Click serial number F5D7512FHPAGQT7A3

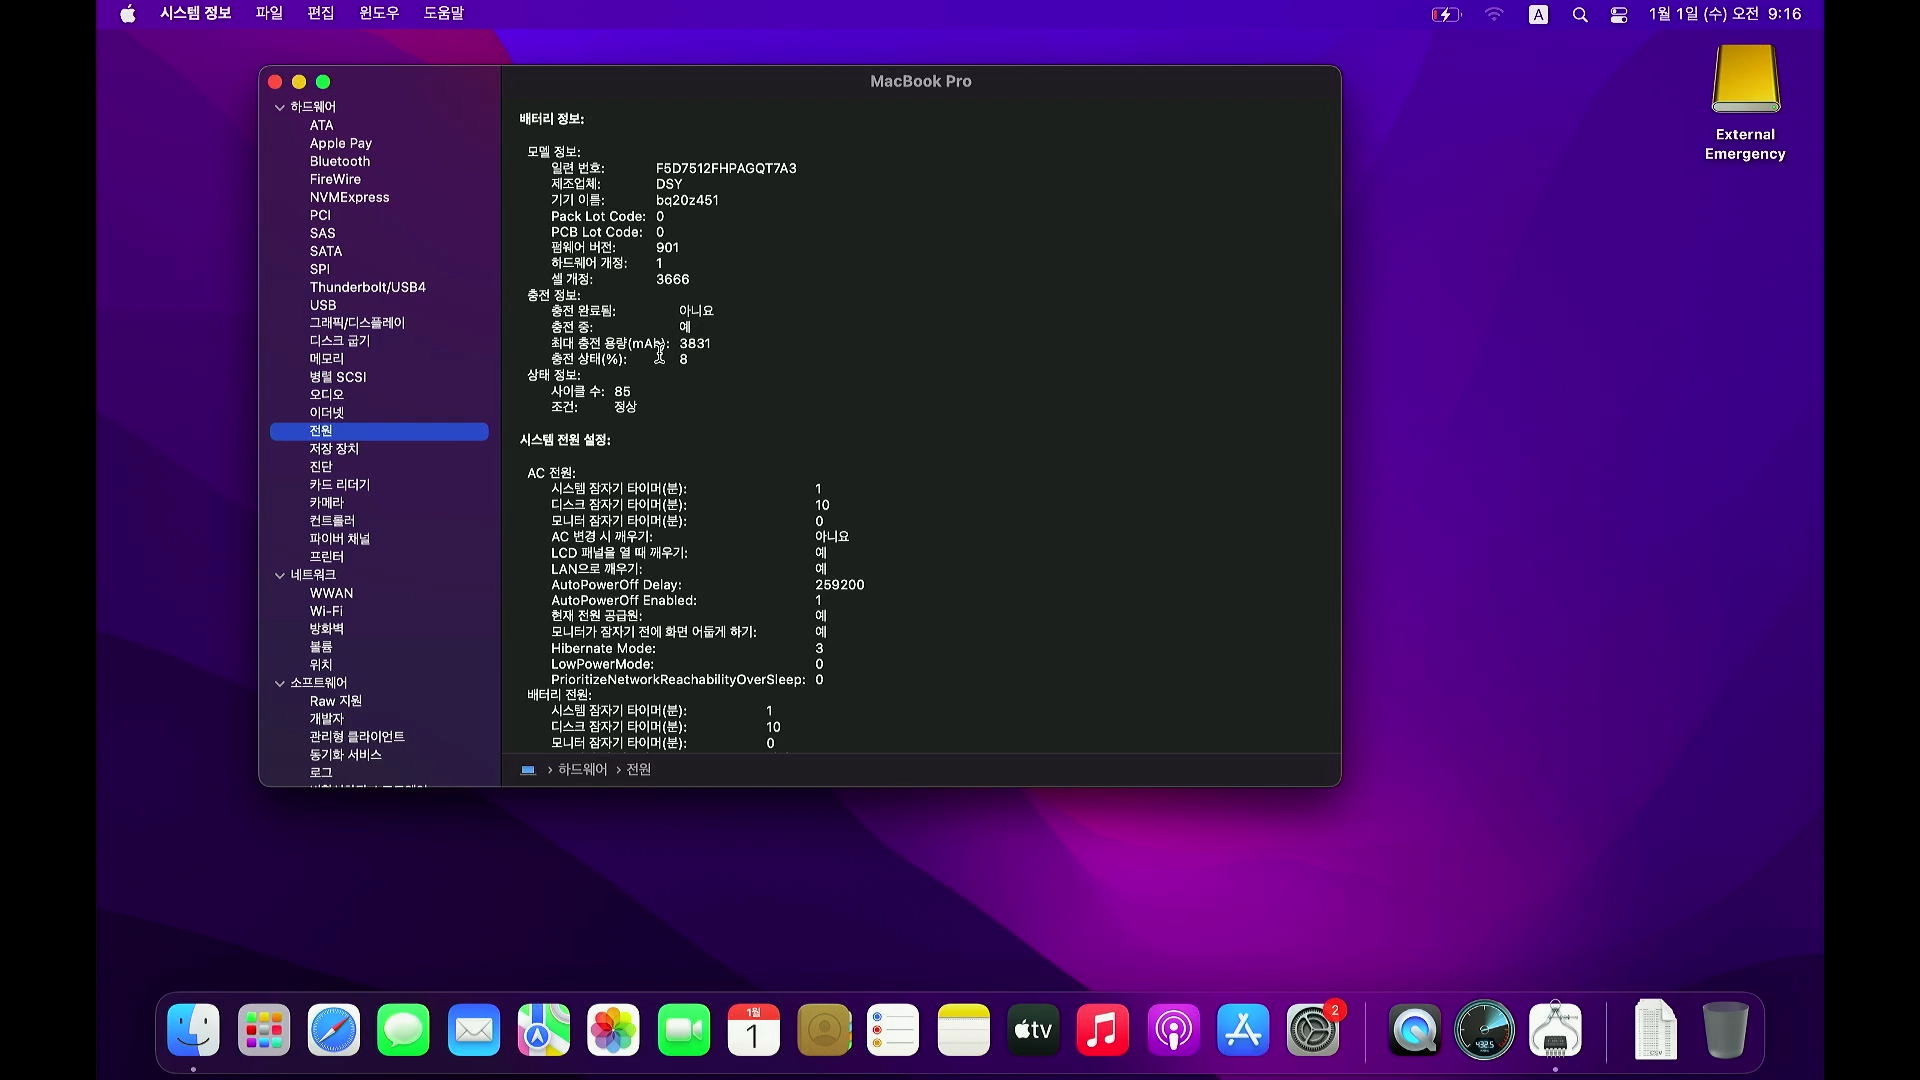tap(726, 168)
